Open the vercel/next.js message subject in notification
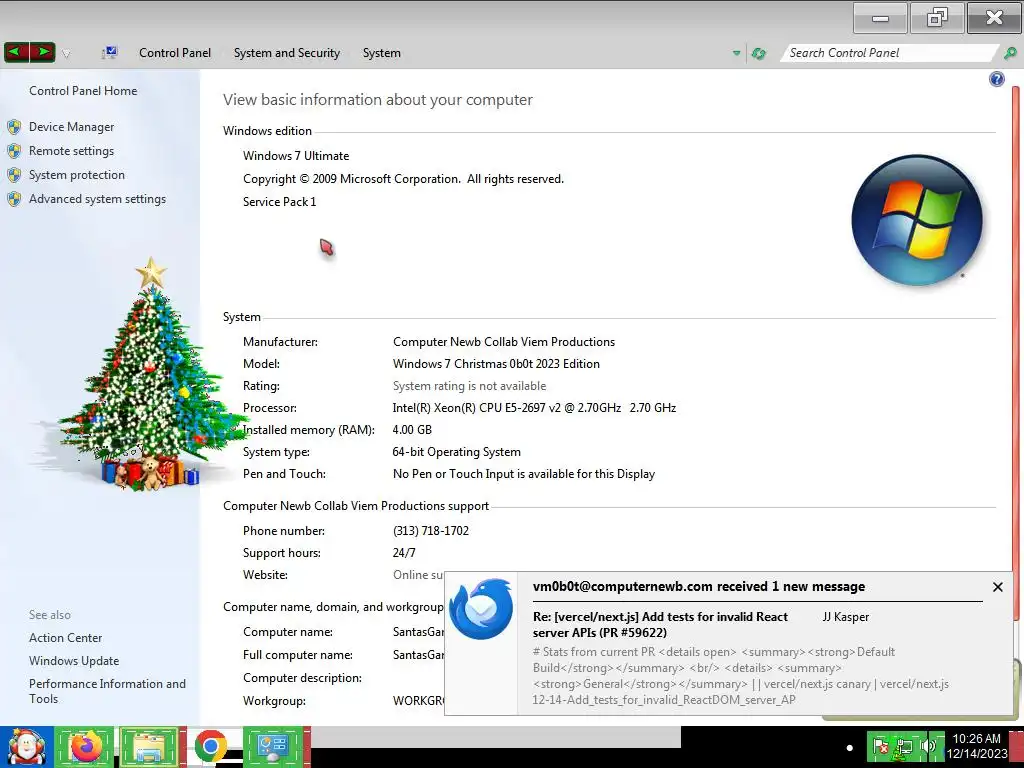1024x768 pixels. [x=660, y=624]
